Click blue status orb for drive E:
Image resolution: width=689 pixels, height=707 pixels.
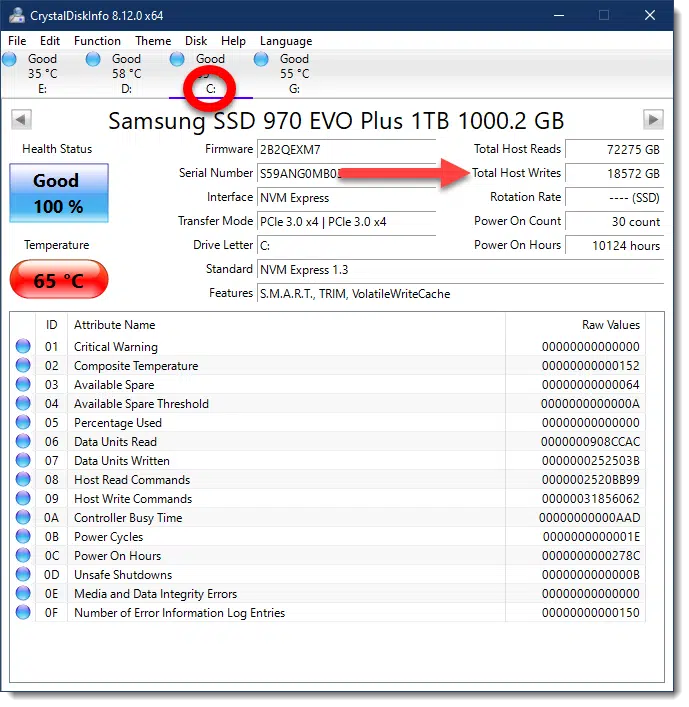9,59
